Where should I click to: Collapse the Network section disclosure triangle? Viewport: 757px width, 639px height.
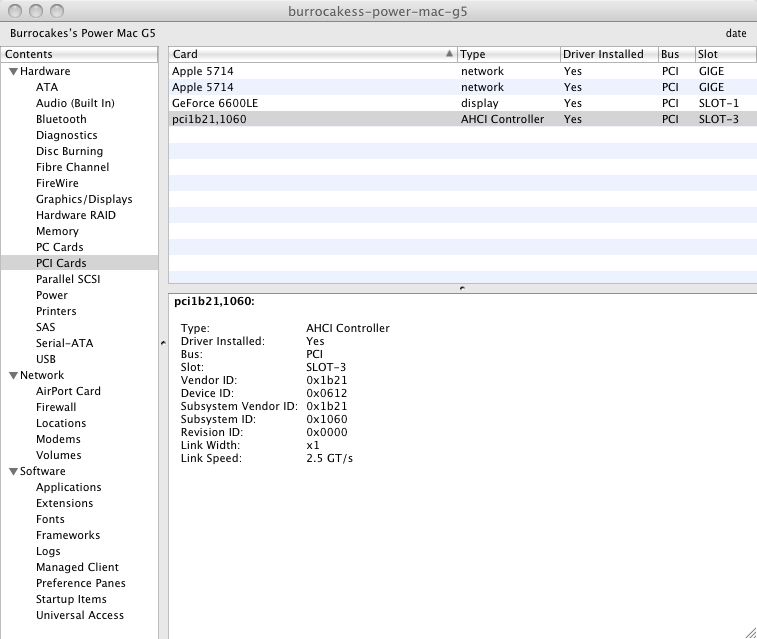coord(13,376)
